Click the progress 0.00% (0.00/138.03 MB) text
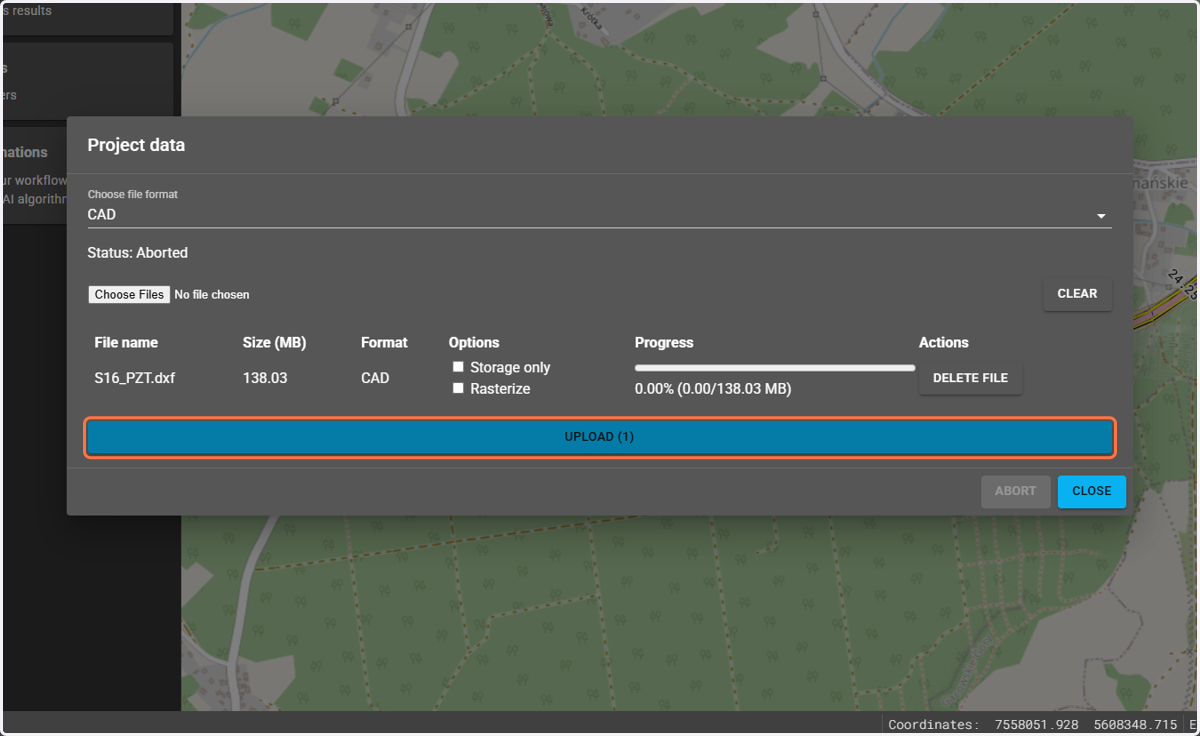 (x=713, y=388)
